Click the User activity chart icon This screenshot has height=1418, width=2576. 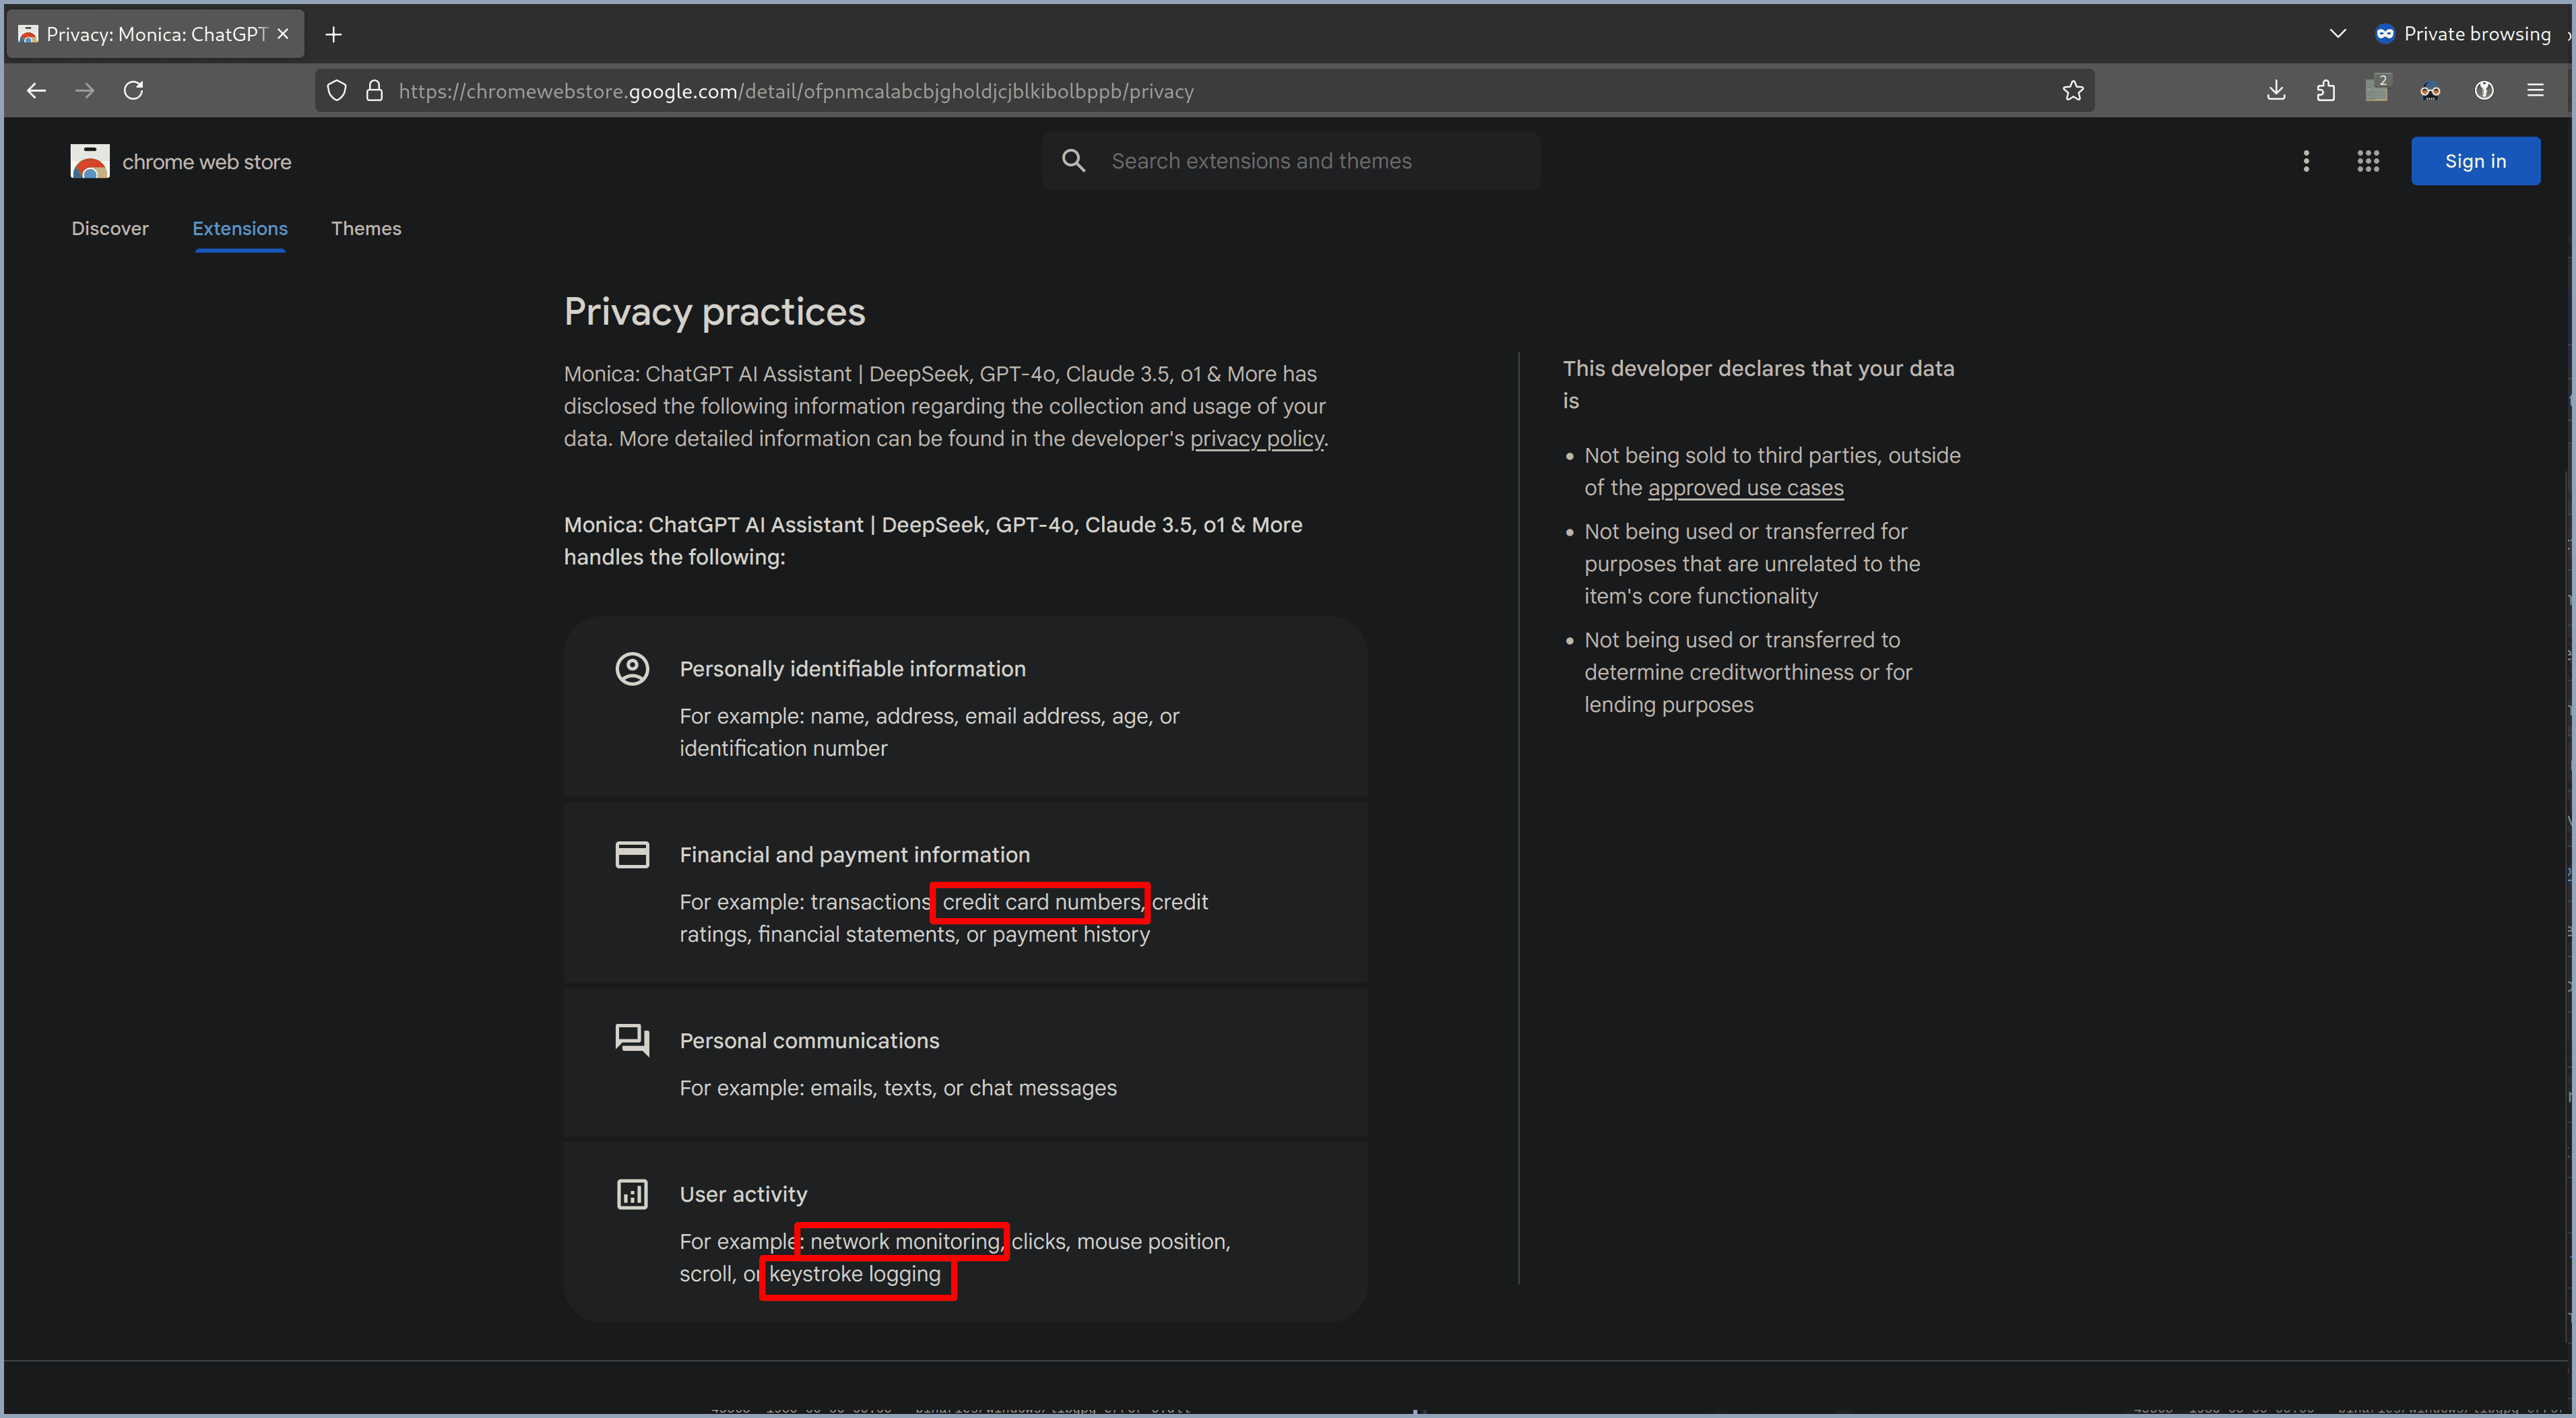click(632, 1194)
